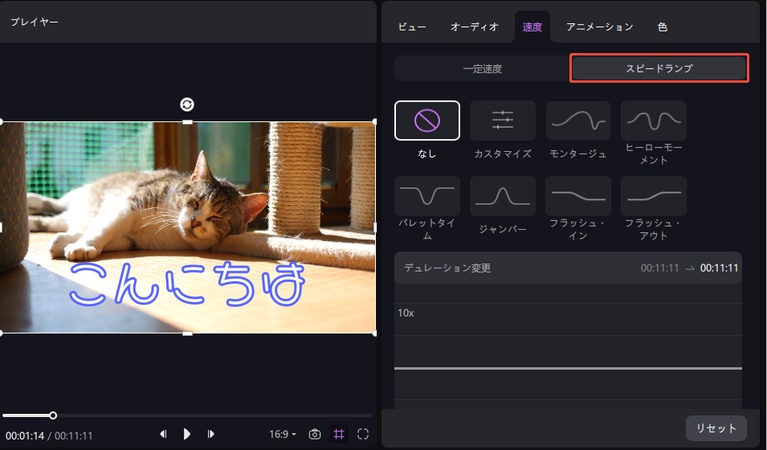
Task: Step forward one frame
Action: tap(210, 434)
